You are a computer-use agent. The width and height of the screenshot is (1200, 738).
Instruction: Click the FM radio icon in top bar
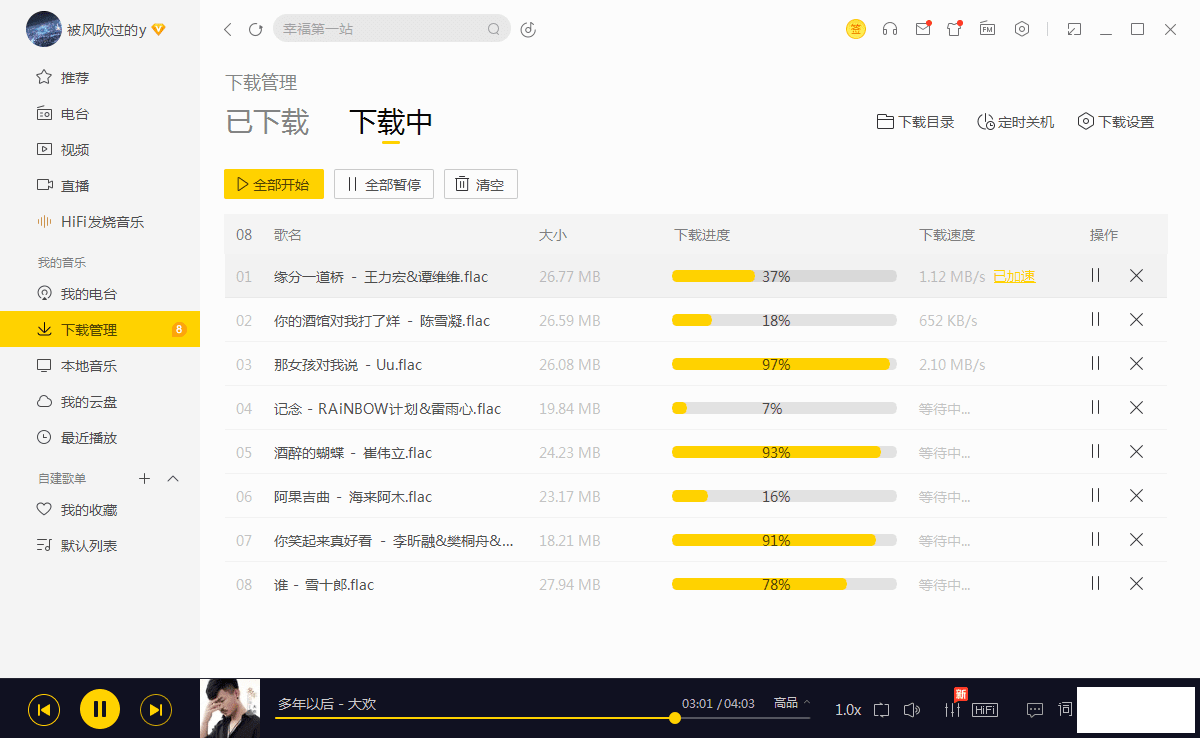[x=987, y=29]
